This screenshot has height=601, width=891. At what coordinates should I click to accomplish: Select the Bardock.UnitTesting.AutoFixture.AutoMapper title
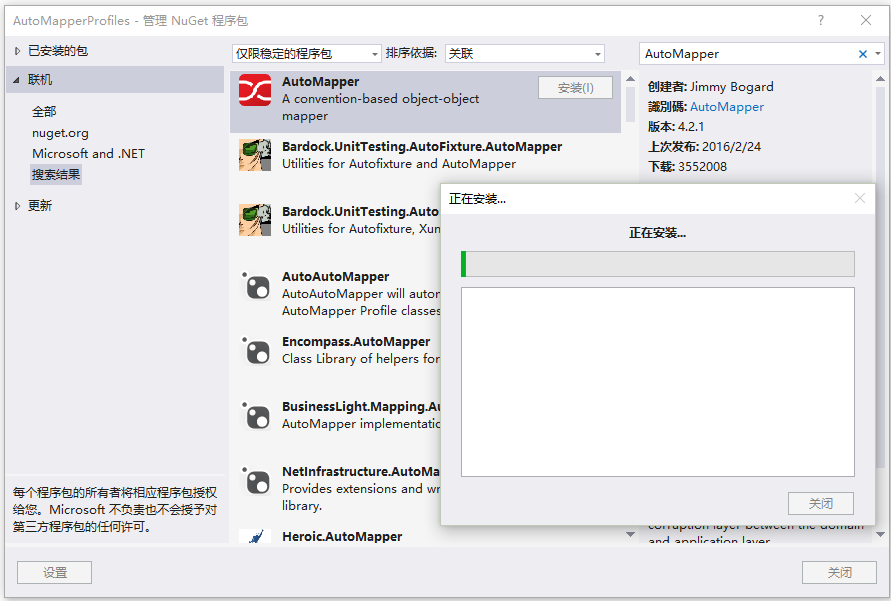[x=422, y=147]
